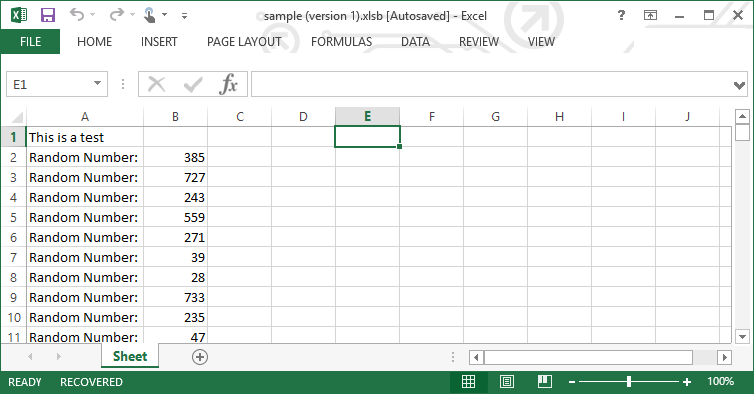Save the workbook with the floppy icon
Image resolution: width=754 pixels, height=394 pixels.
[x=48, y=15]
